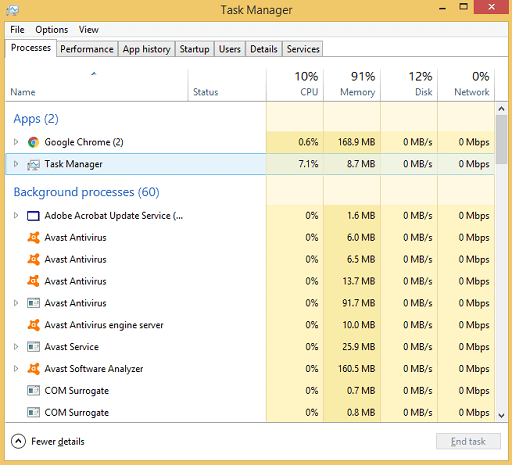Image resolution: width=512 pixels, height=465 pixels.
Task: Expand Adobe Acrobat Update Service entry
Action: (16, 216)
